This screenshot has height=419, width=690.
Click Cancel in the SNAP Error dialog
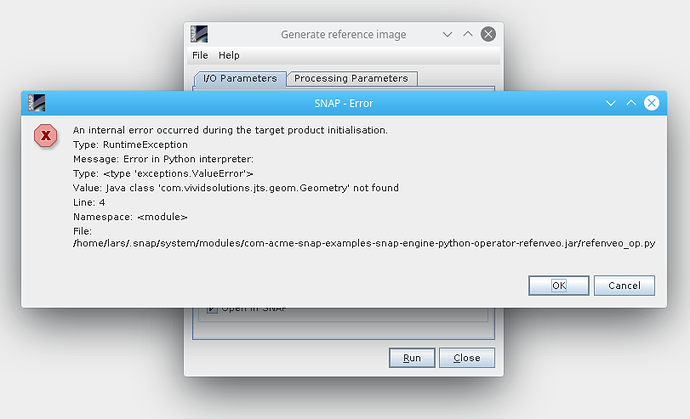coord(624,286)
